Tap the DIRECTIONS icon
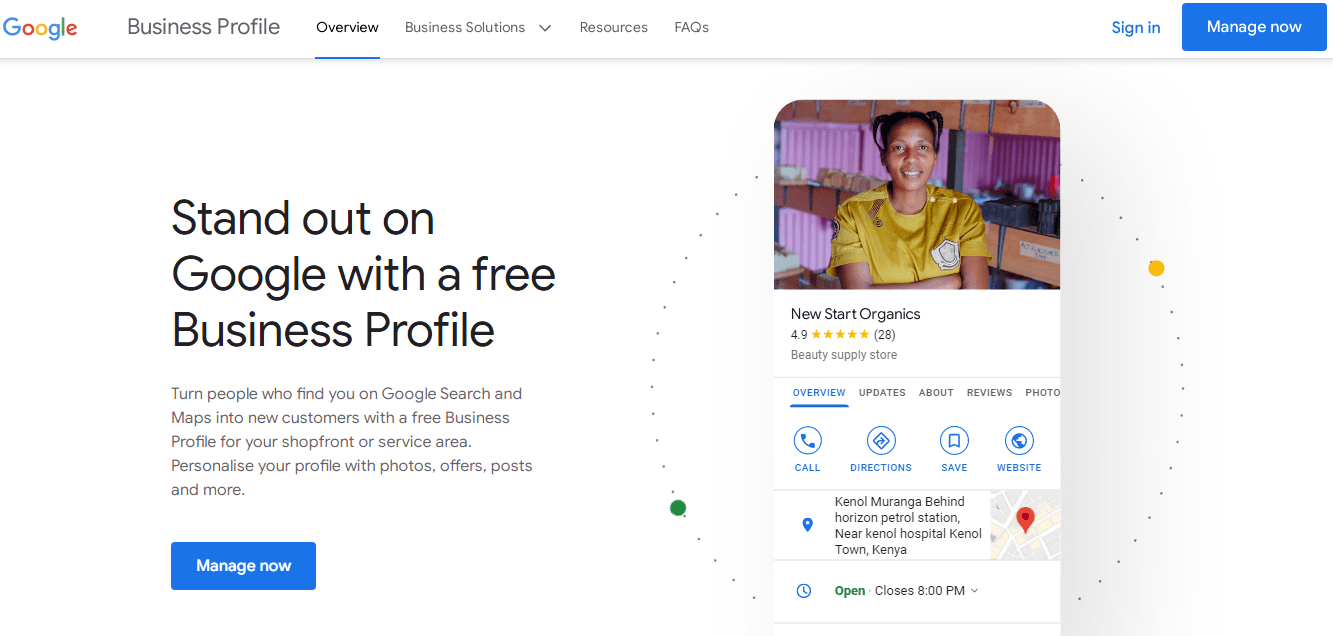The height and width of the screenshot is (636, 1333). [x=881, y=440]
